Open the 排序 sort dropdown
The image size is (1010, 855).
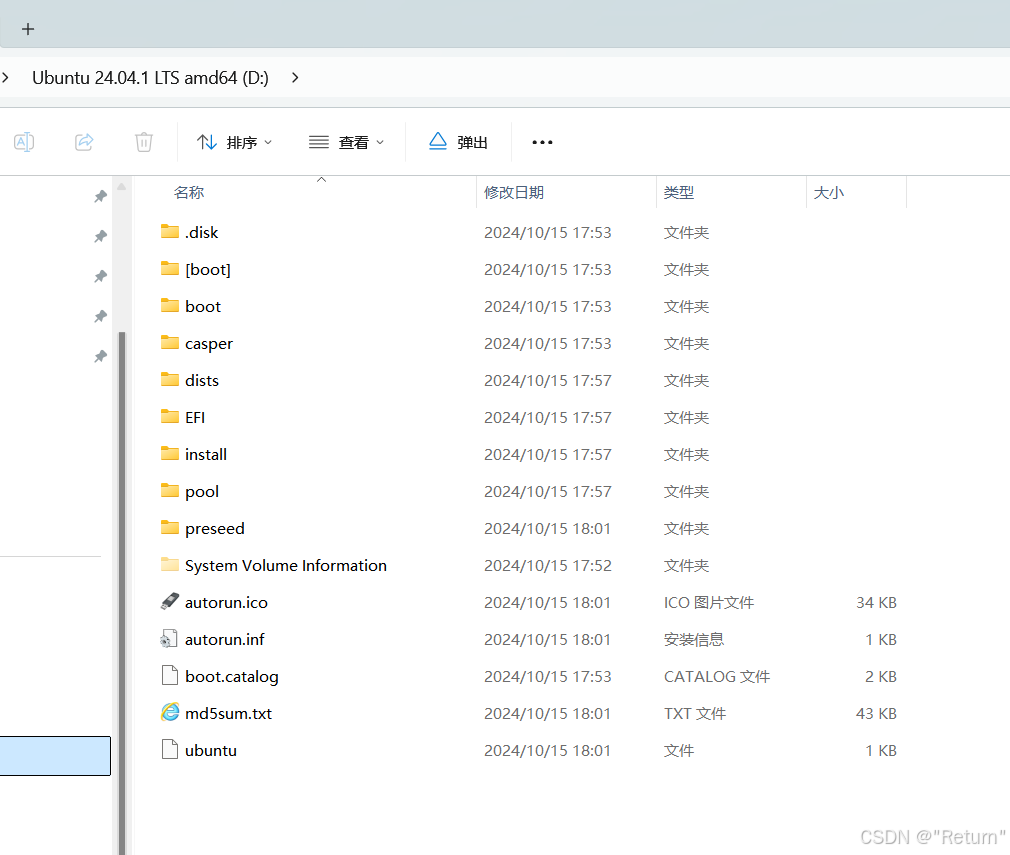click(x=234, y=142)
